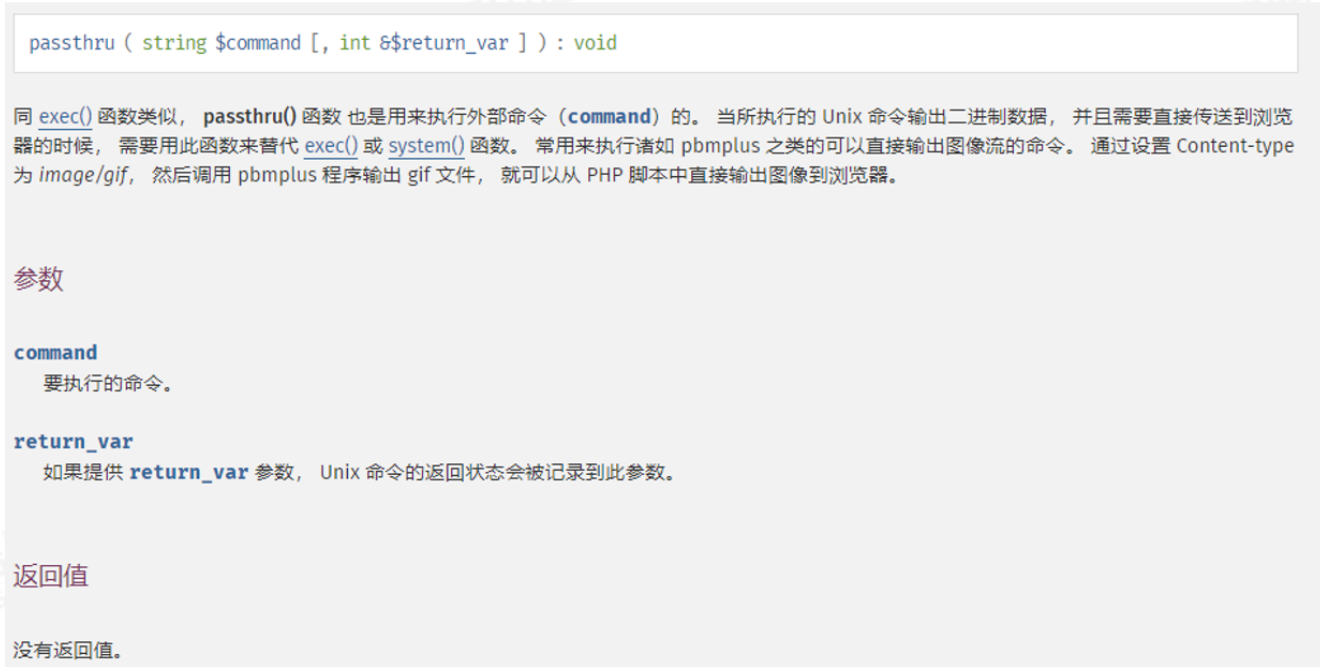Click the italic image/gif text

[84, 175]
